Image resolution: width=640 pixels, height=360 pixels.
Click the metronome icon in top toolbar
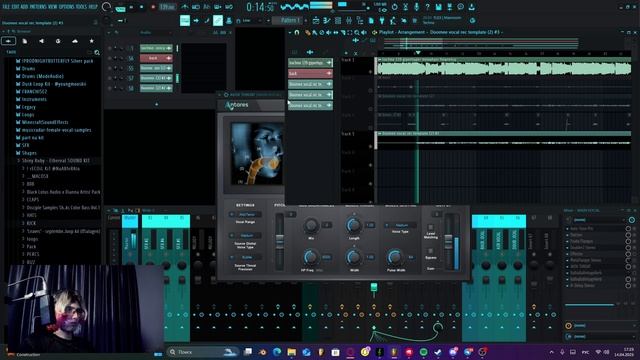pyautogui.click(x=185, y=7)
